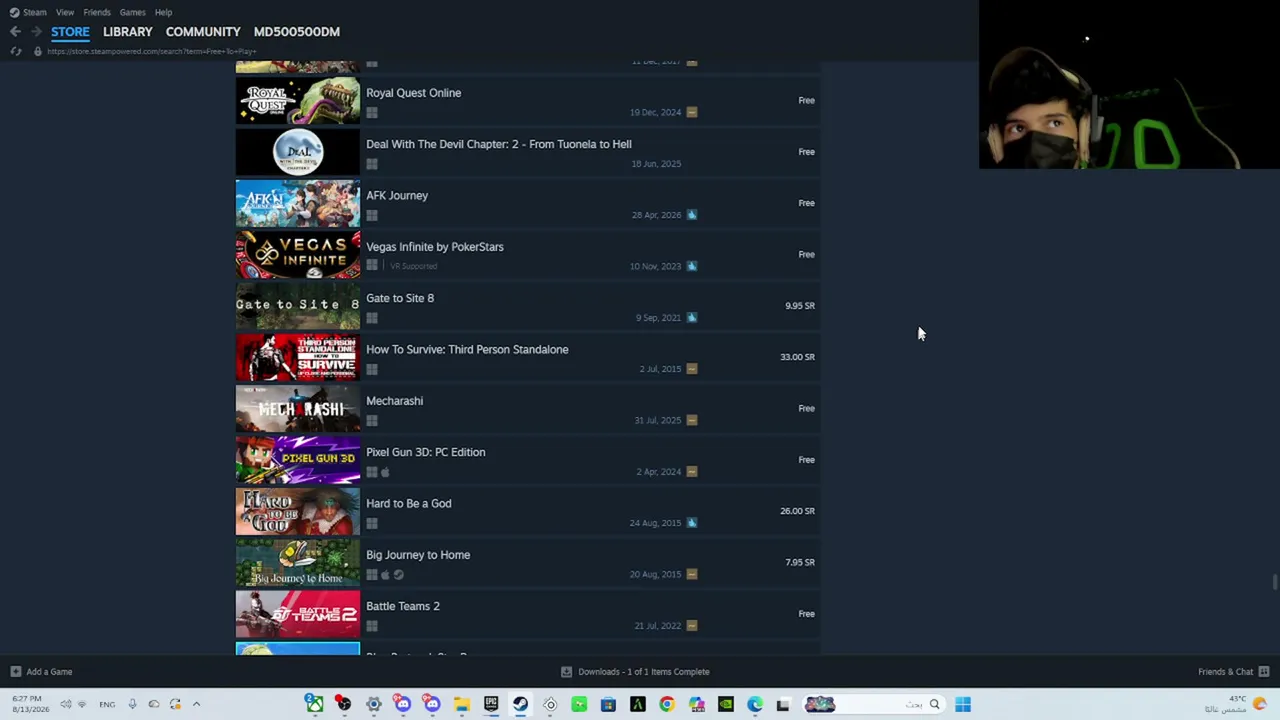Reload the store page with the refresh icon
Viewport: 1280px width, 720px height.
point(15,51)
